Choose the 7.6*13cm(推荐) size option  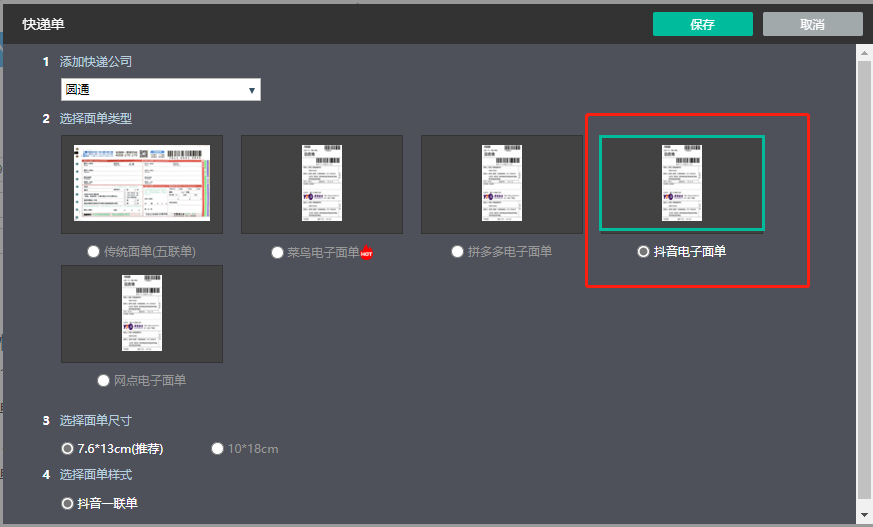67,449
